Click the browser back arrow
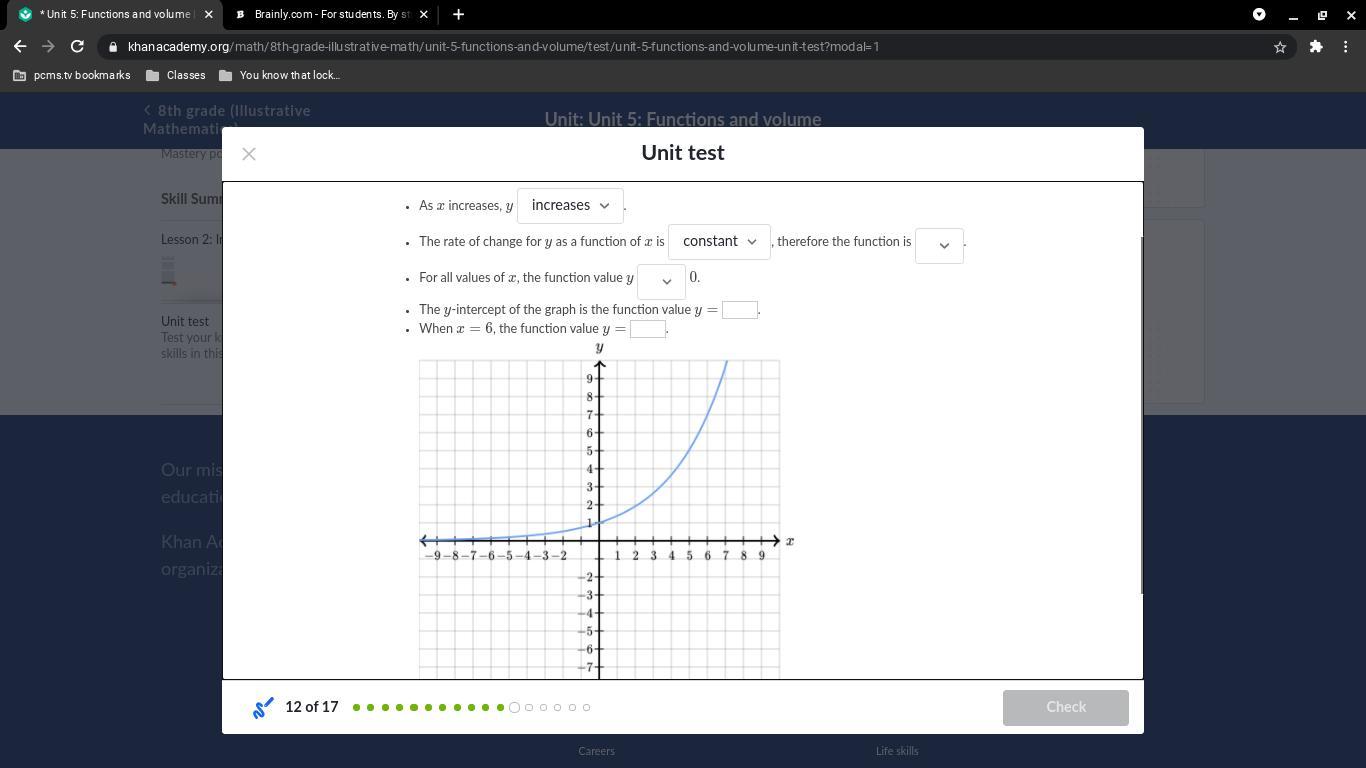The image size is (1366, 768). [21, 46]
